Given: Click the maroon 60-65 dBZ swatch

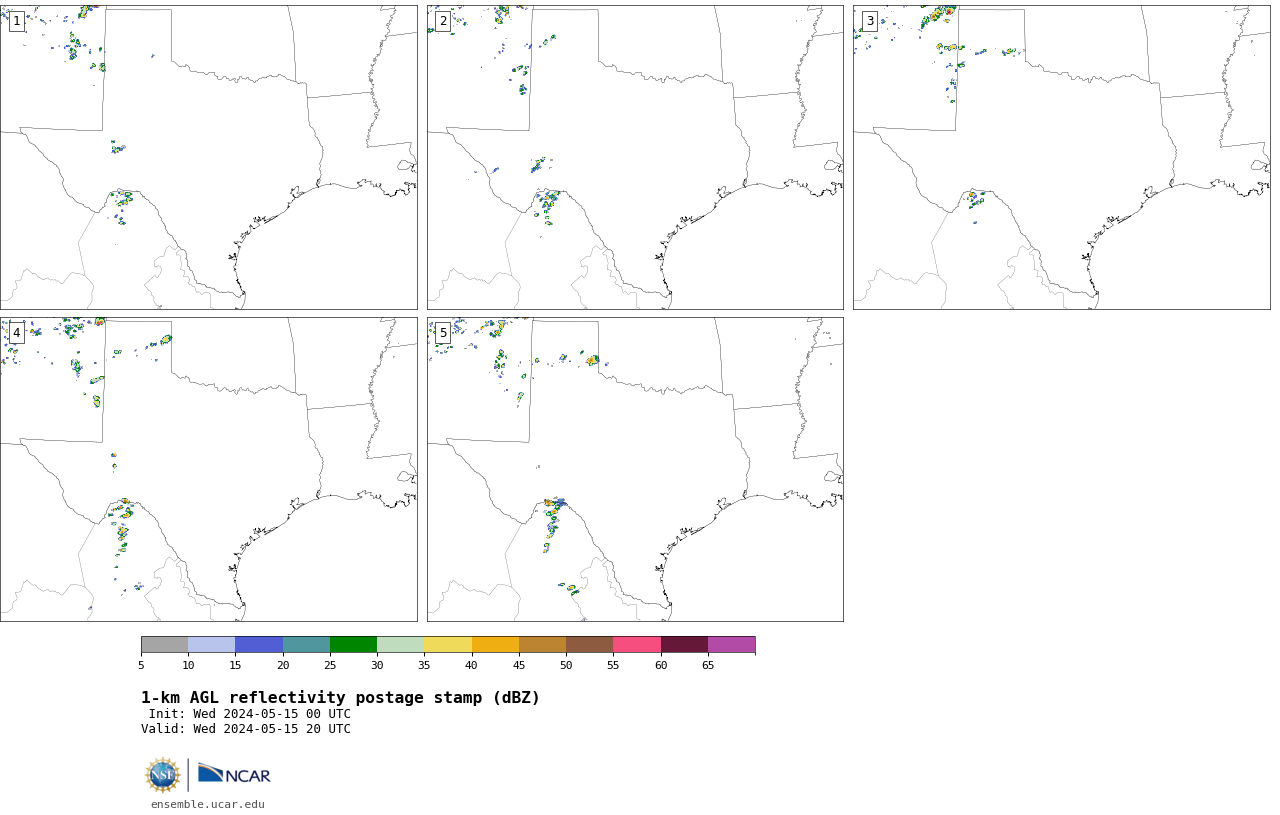Looking at the screenshot, I should [x=684, y=645].
